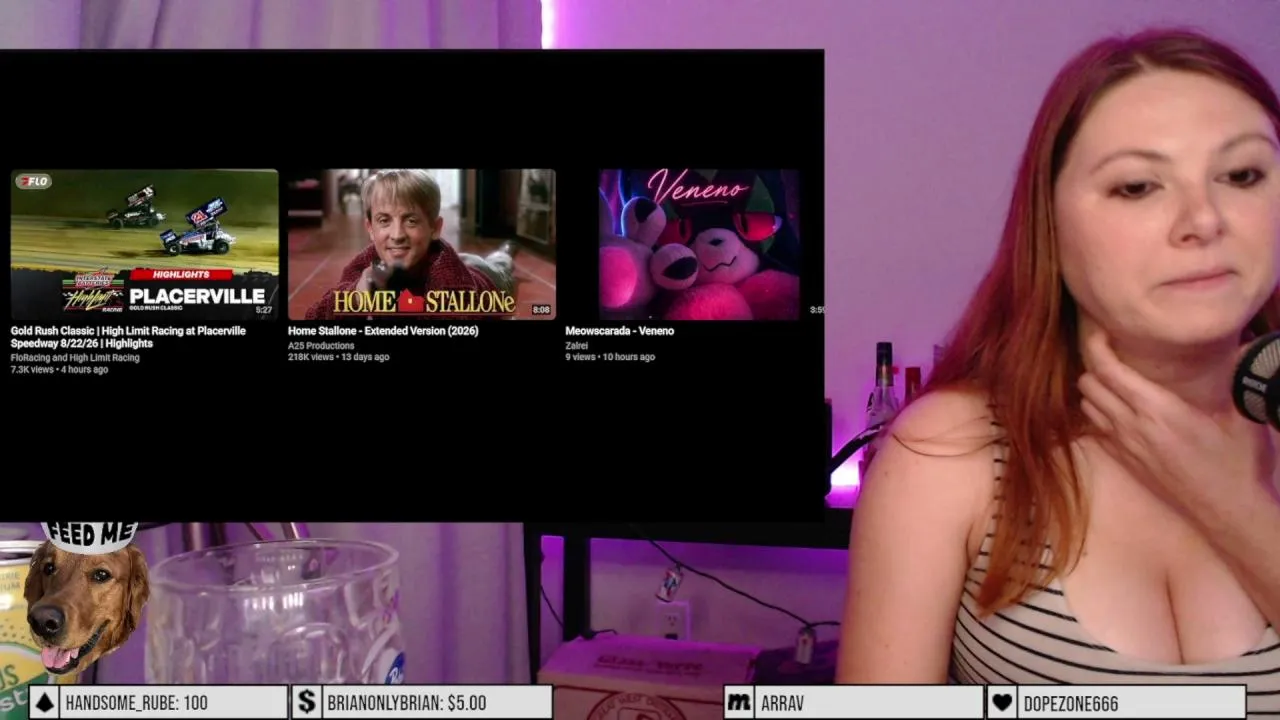This screenshot has height=720, width=1280.
Task: Click the heart icon beside DOPEZONE666
Action: (1001, 702)
